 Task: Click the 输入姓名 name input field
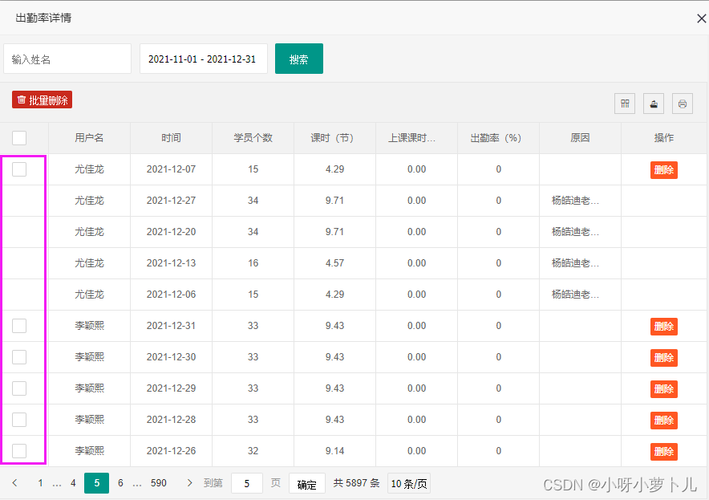67,59
